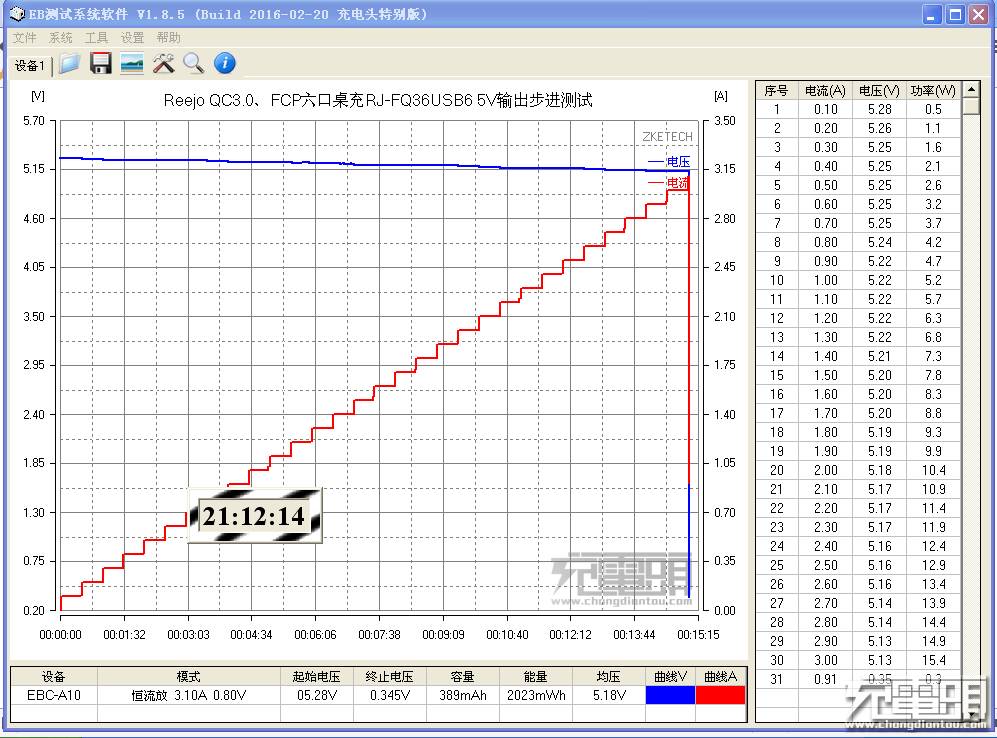
Task: Click the ZKETECH label on the chart
Action: coord(667,137)
